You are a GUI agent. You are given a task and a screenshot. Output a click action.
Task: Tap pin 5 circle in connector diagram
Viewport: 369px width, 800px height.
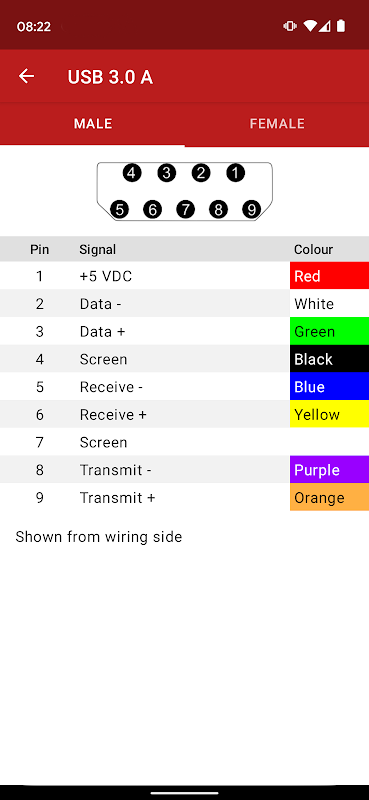pos(119,209)
